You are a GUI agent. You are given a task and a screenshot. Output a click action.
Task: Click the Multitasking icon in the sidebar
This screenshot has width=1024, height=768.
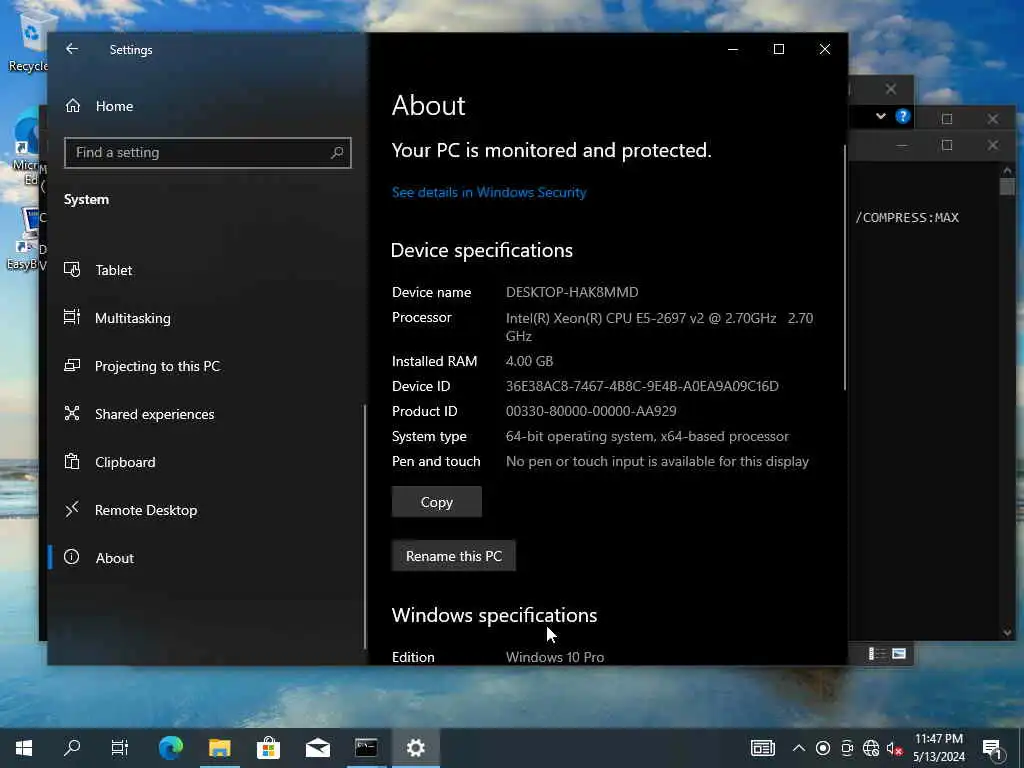72,317
